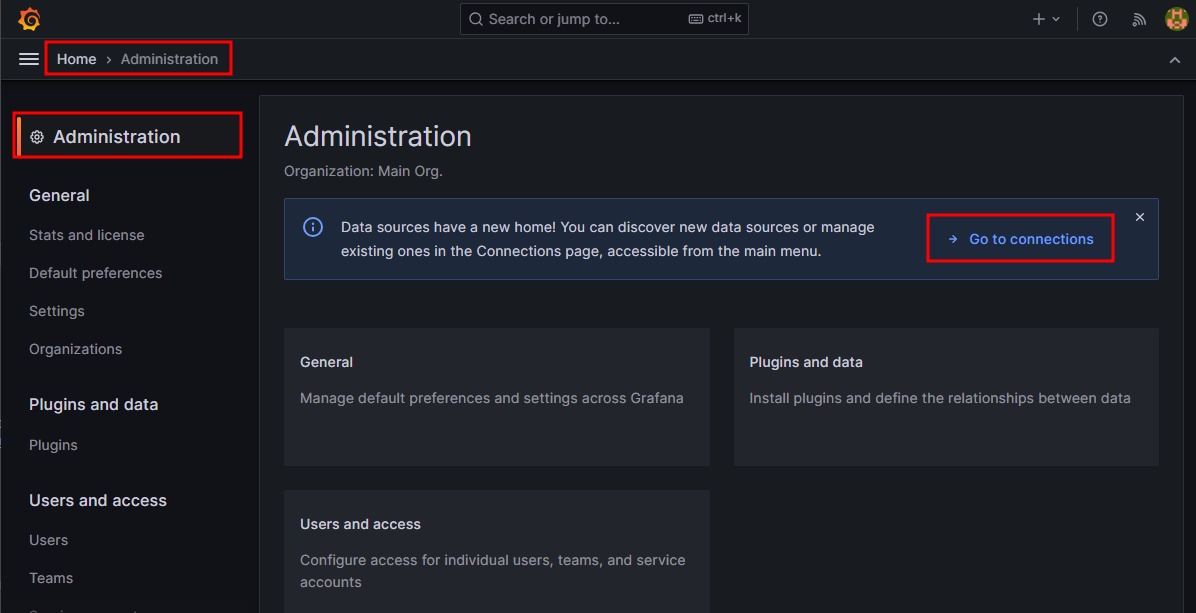Viewport: 1196px width, 613px height.
Task: Open the General card
Action: coord(497,396)
